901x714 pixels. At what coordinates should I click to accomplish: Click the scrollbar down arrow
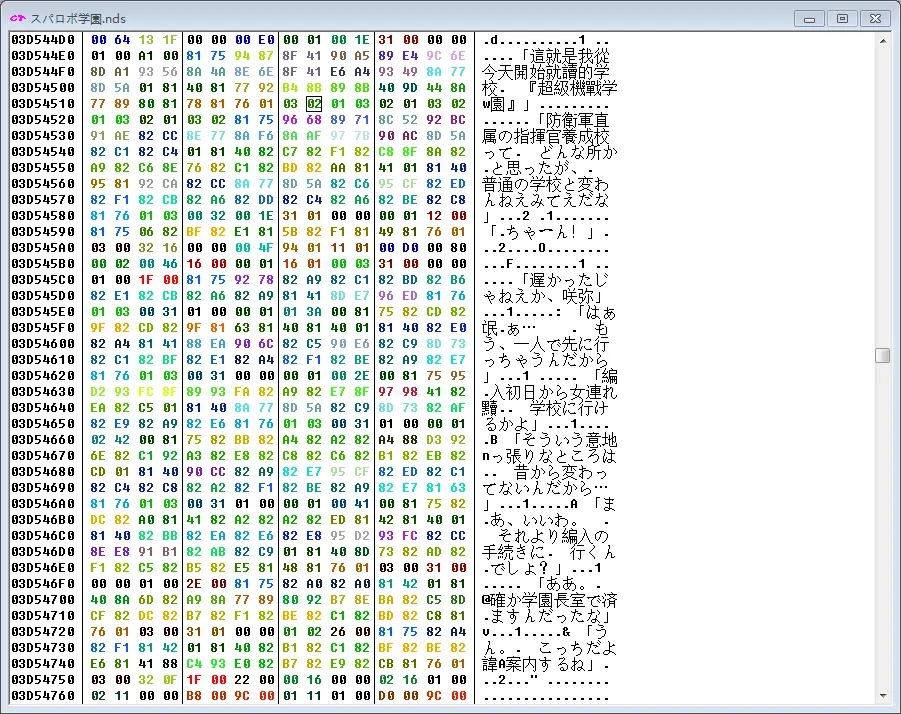pos(882,696)
